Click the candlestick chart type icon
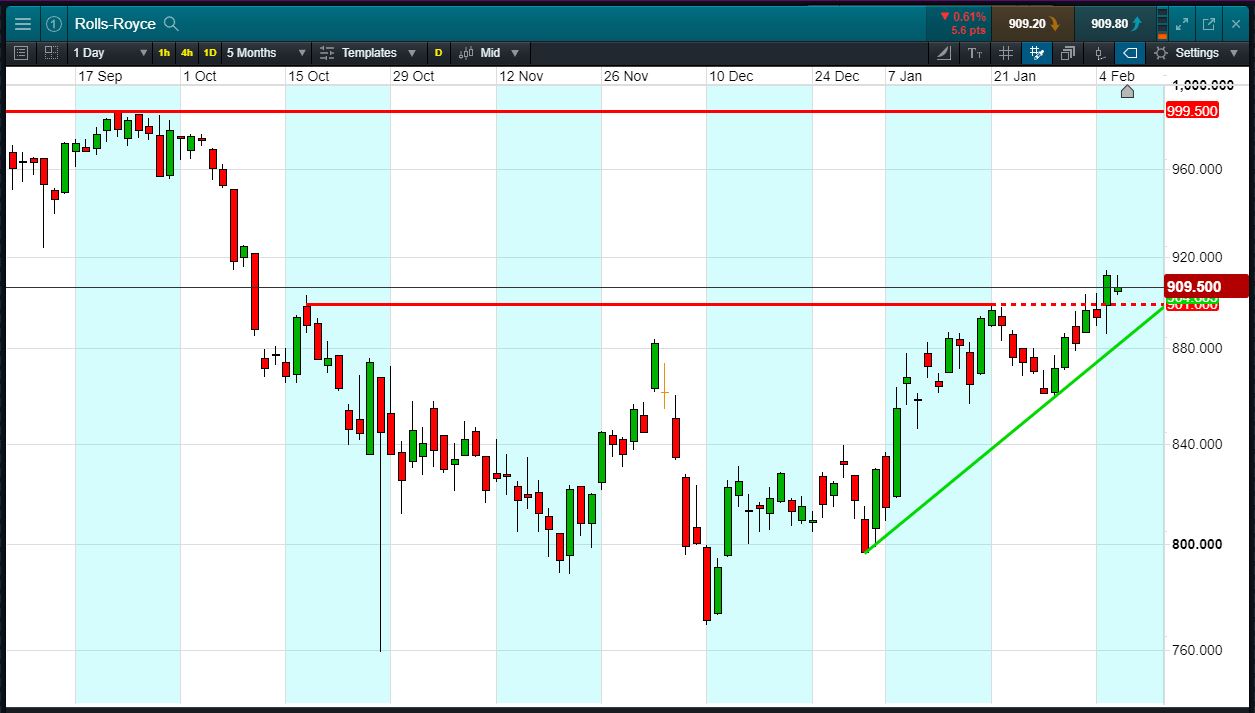Viewport: 1255px width, 713px height. 466,52
